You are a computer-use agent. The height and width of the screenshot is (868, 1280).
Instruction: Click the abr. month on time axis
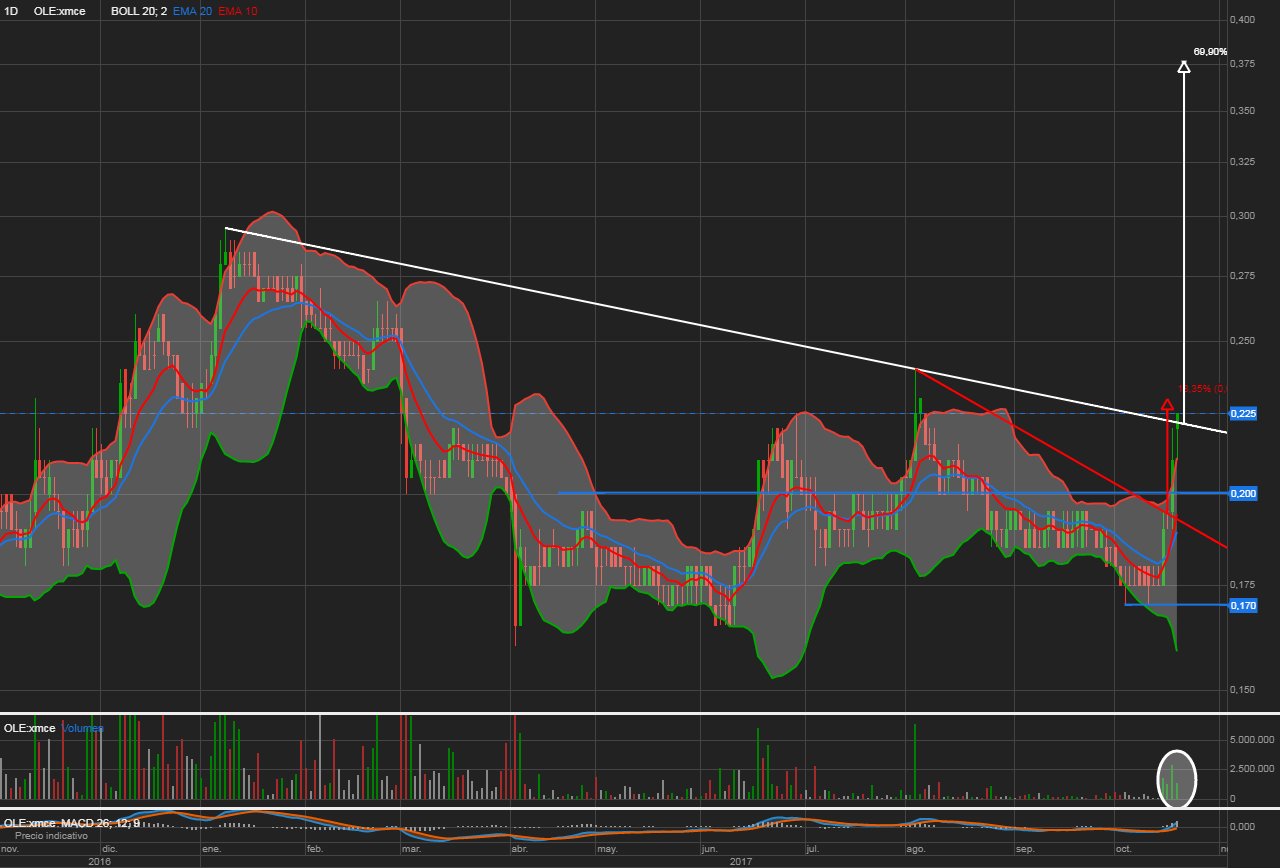tap(518, 849)
